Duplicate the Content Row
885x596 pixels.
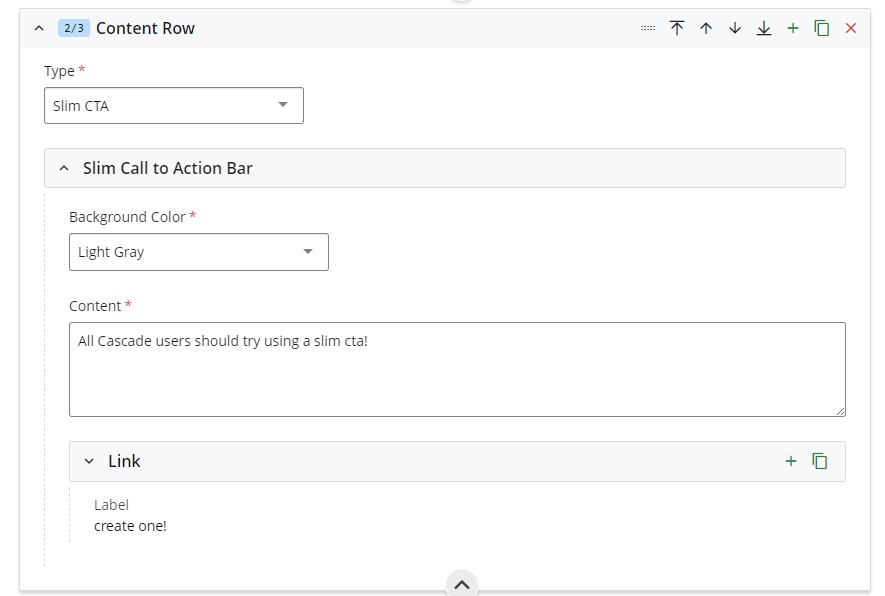pyautogui.click(x=819, y=28)
